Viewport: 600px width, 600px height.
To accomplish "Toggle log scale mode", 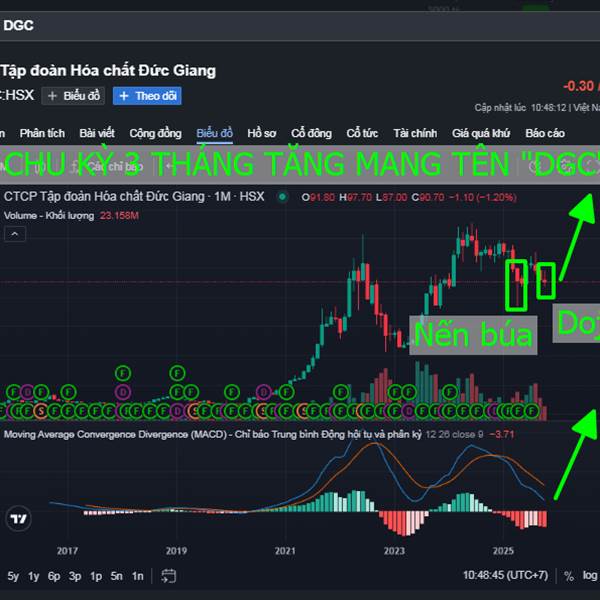I will click(590, 576).
